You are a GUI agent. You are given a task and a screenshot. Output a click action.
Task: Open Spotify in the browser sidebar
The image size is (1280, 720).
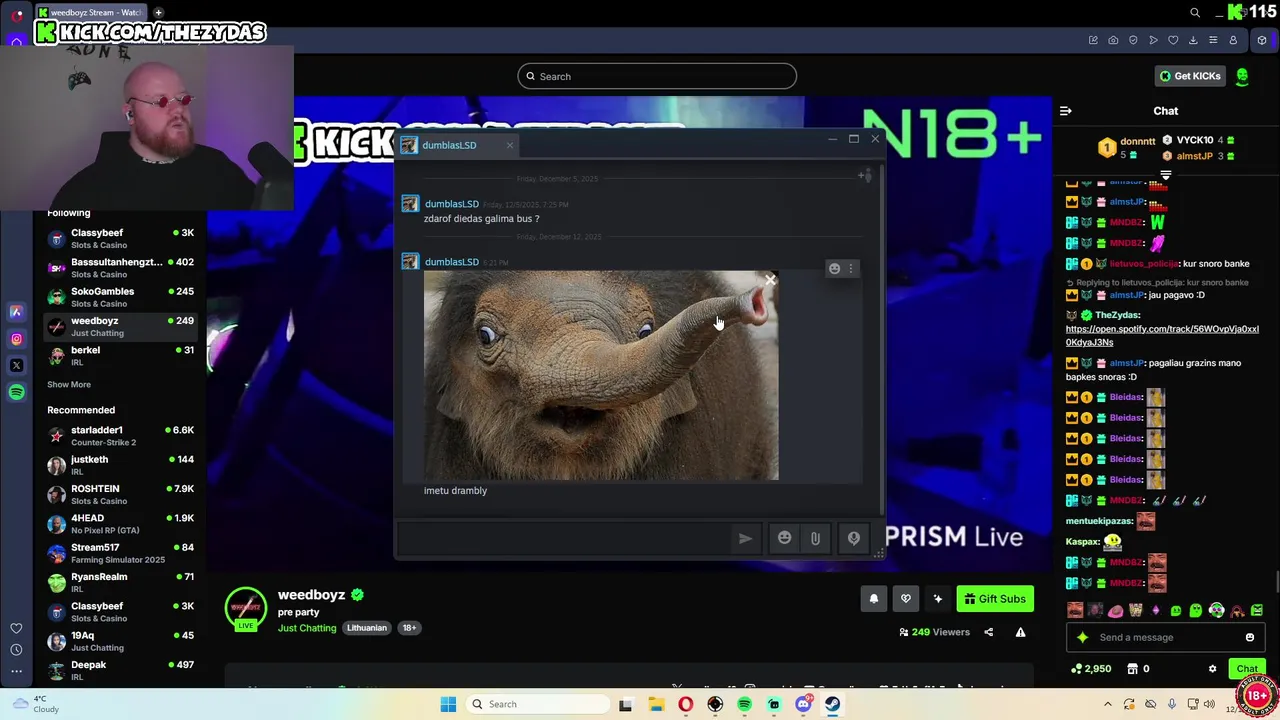(16, 393)
